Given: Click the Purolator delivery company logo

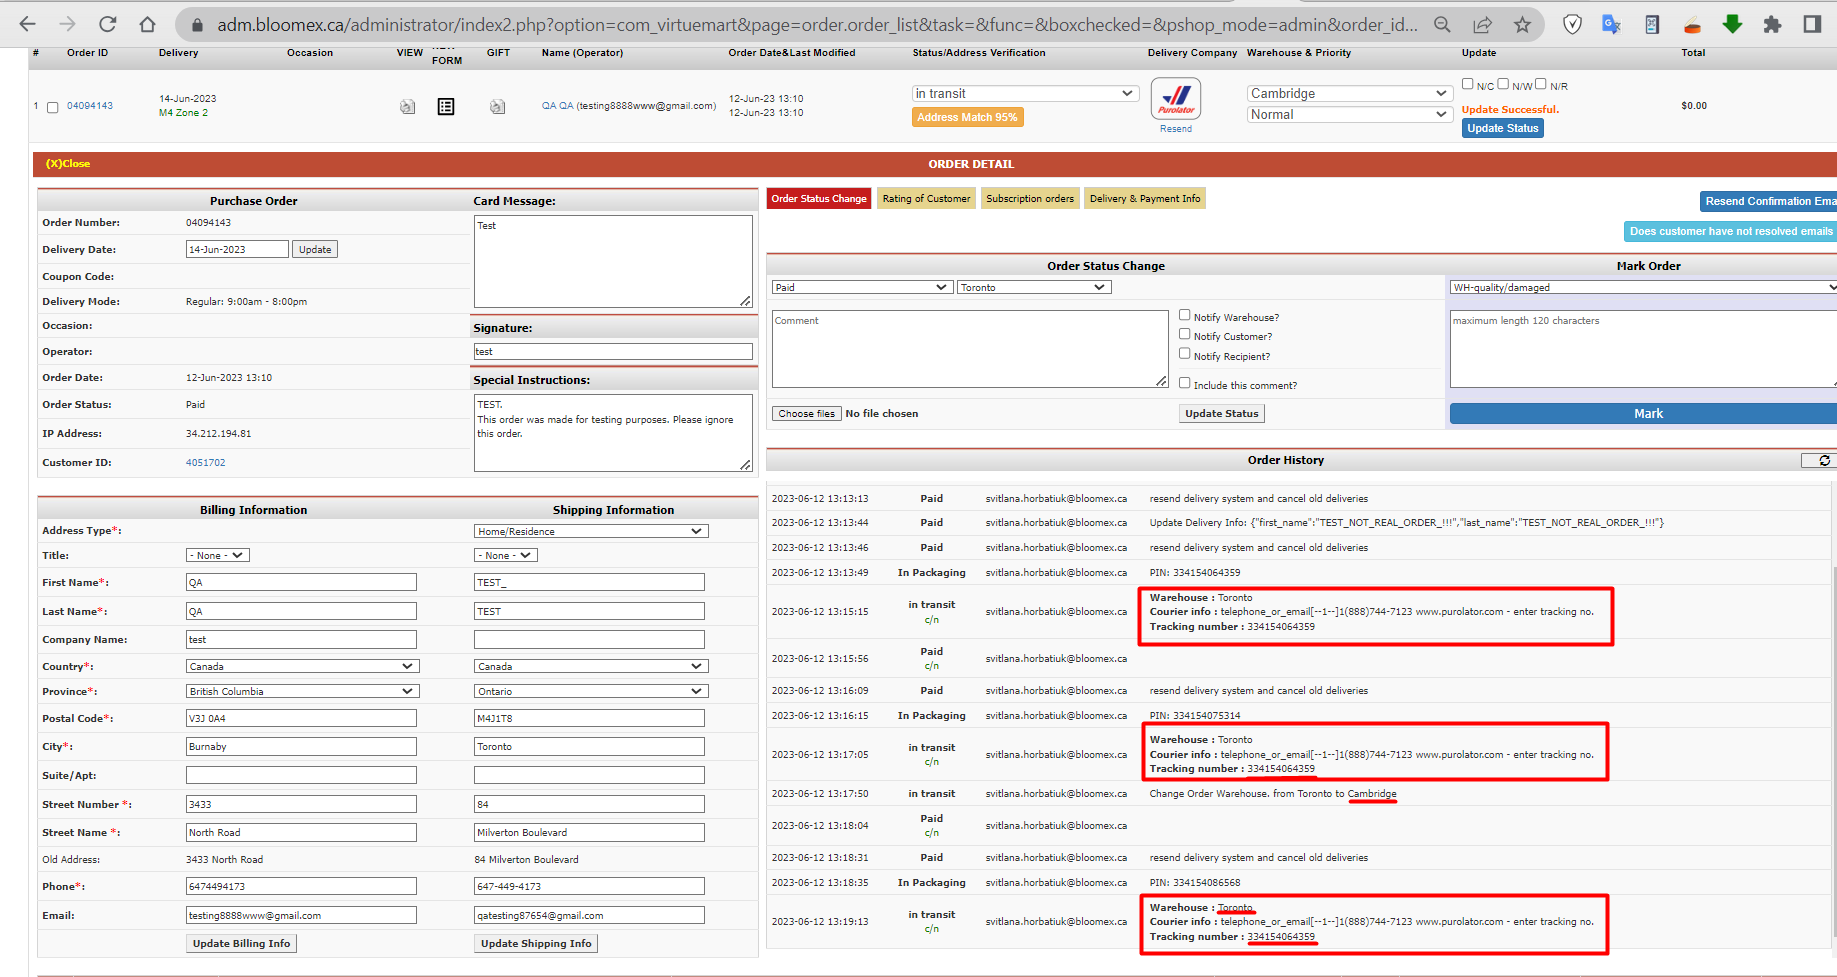Looking at the screenshot, I should [1176, 99].
